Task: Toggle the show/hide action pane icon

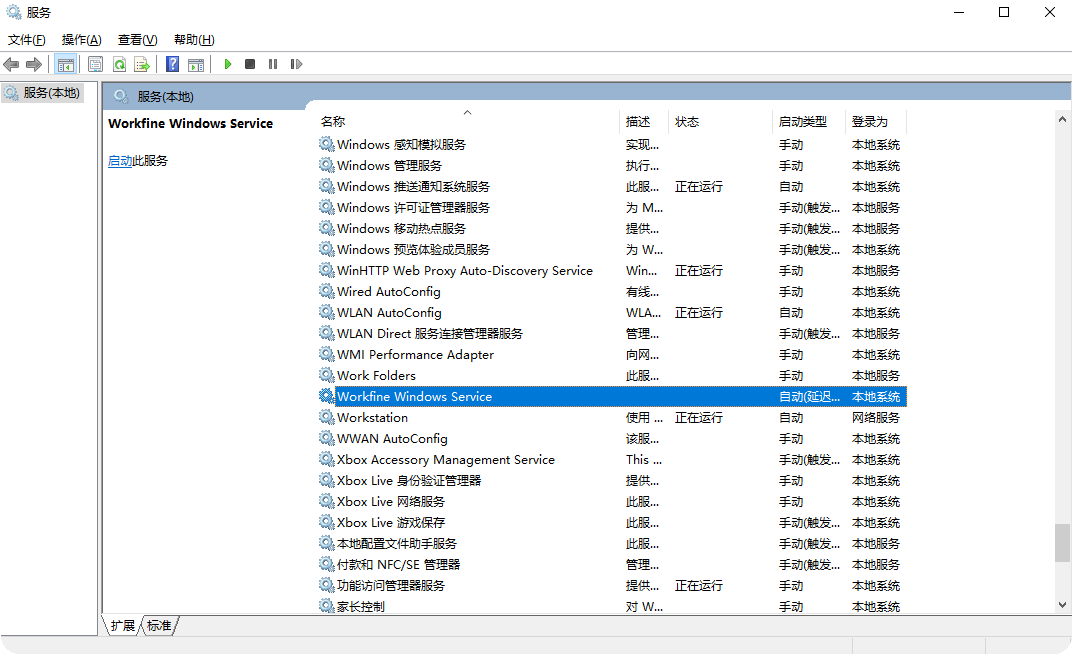Action: coord(196,64)
